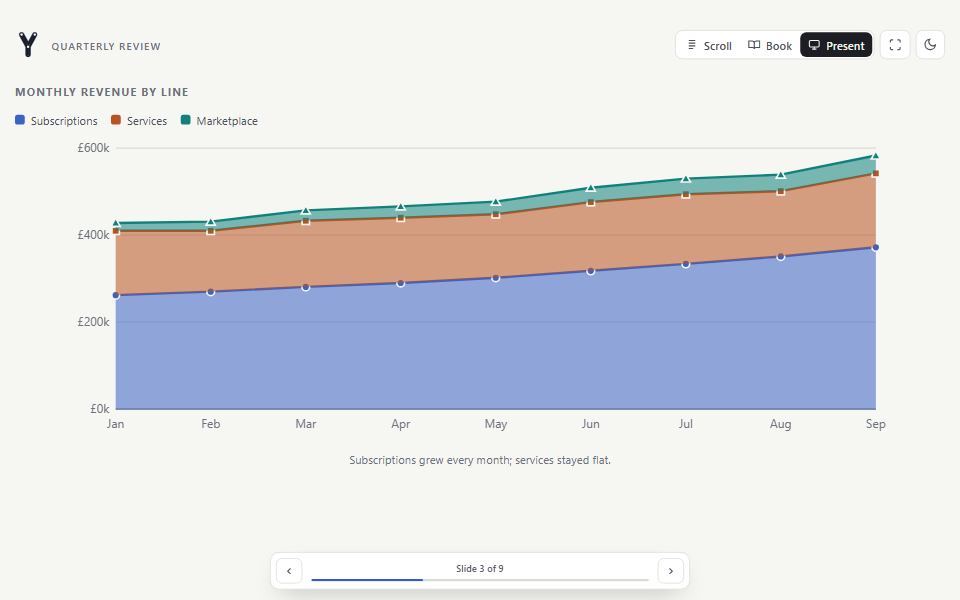
Task: Switch to Scroll view
Action: 709,45
